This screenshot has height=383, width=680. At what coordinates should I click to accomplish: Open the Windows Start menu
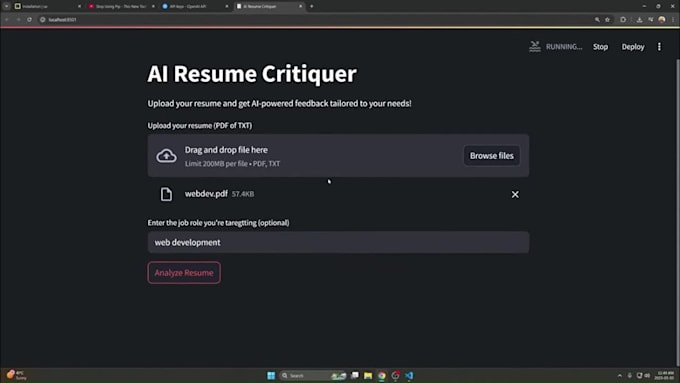point(271,376)
